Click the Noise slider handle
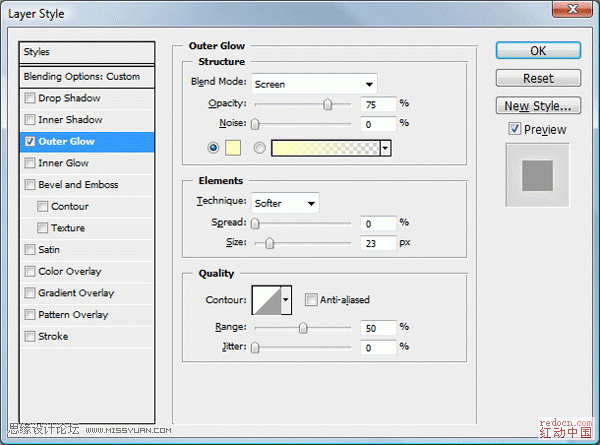The image size is (600, 445). [x=255, y=124]
